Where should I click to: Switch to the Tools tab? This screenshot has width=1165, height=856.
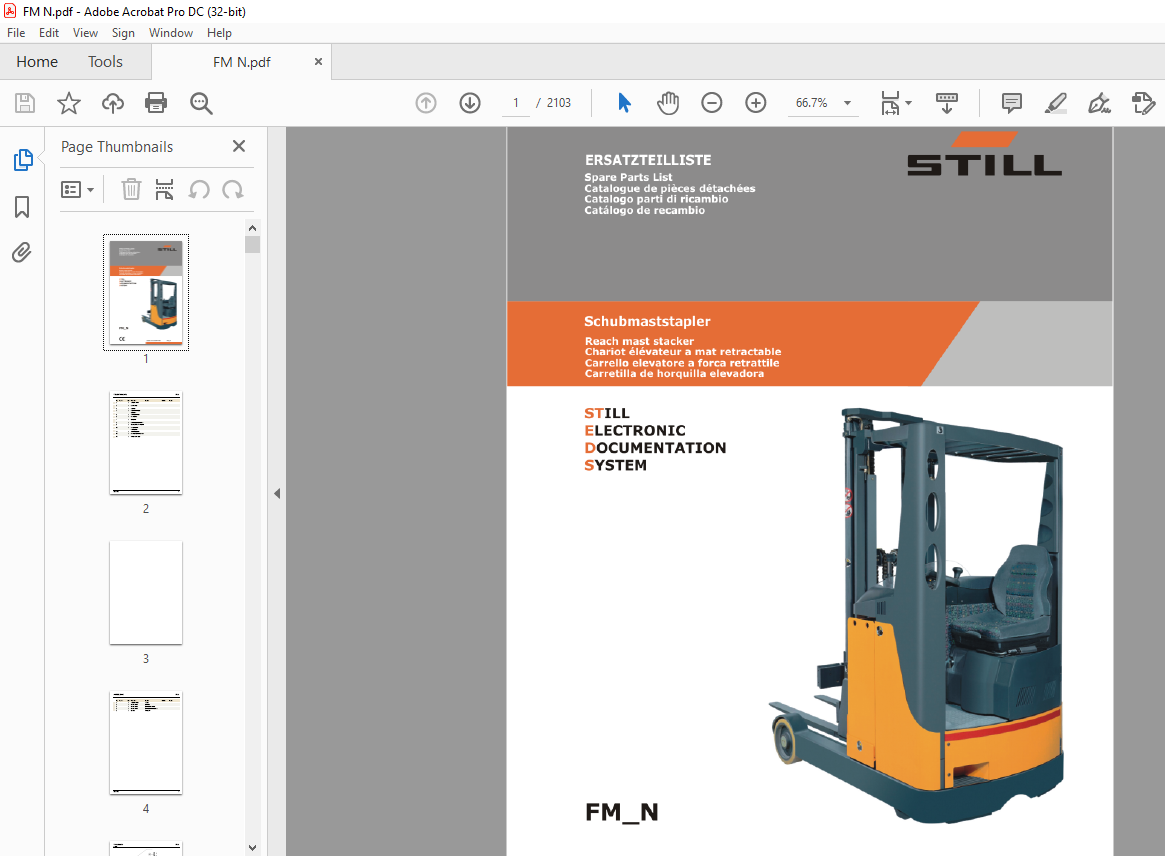106,62
